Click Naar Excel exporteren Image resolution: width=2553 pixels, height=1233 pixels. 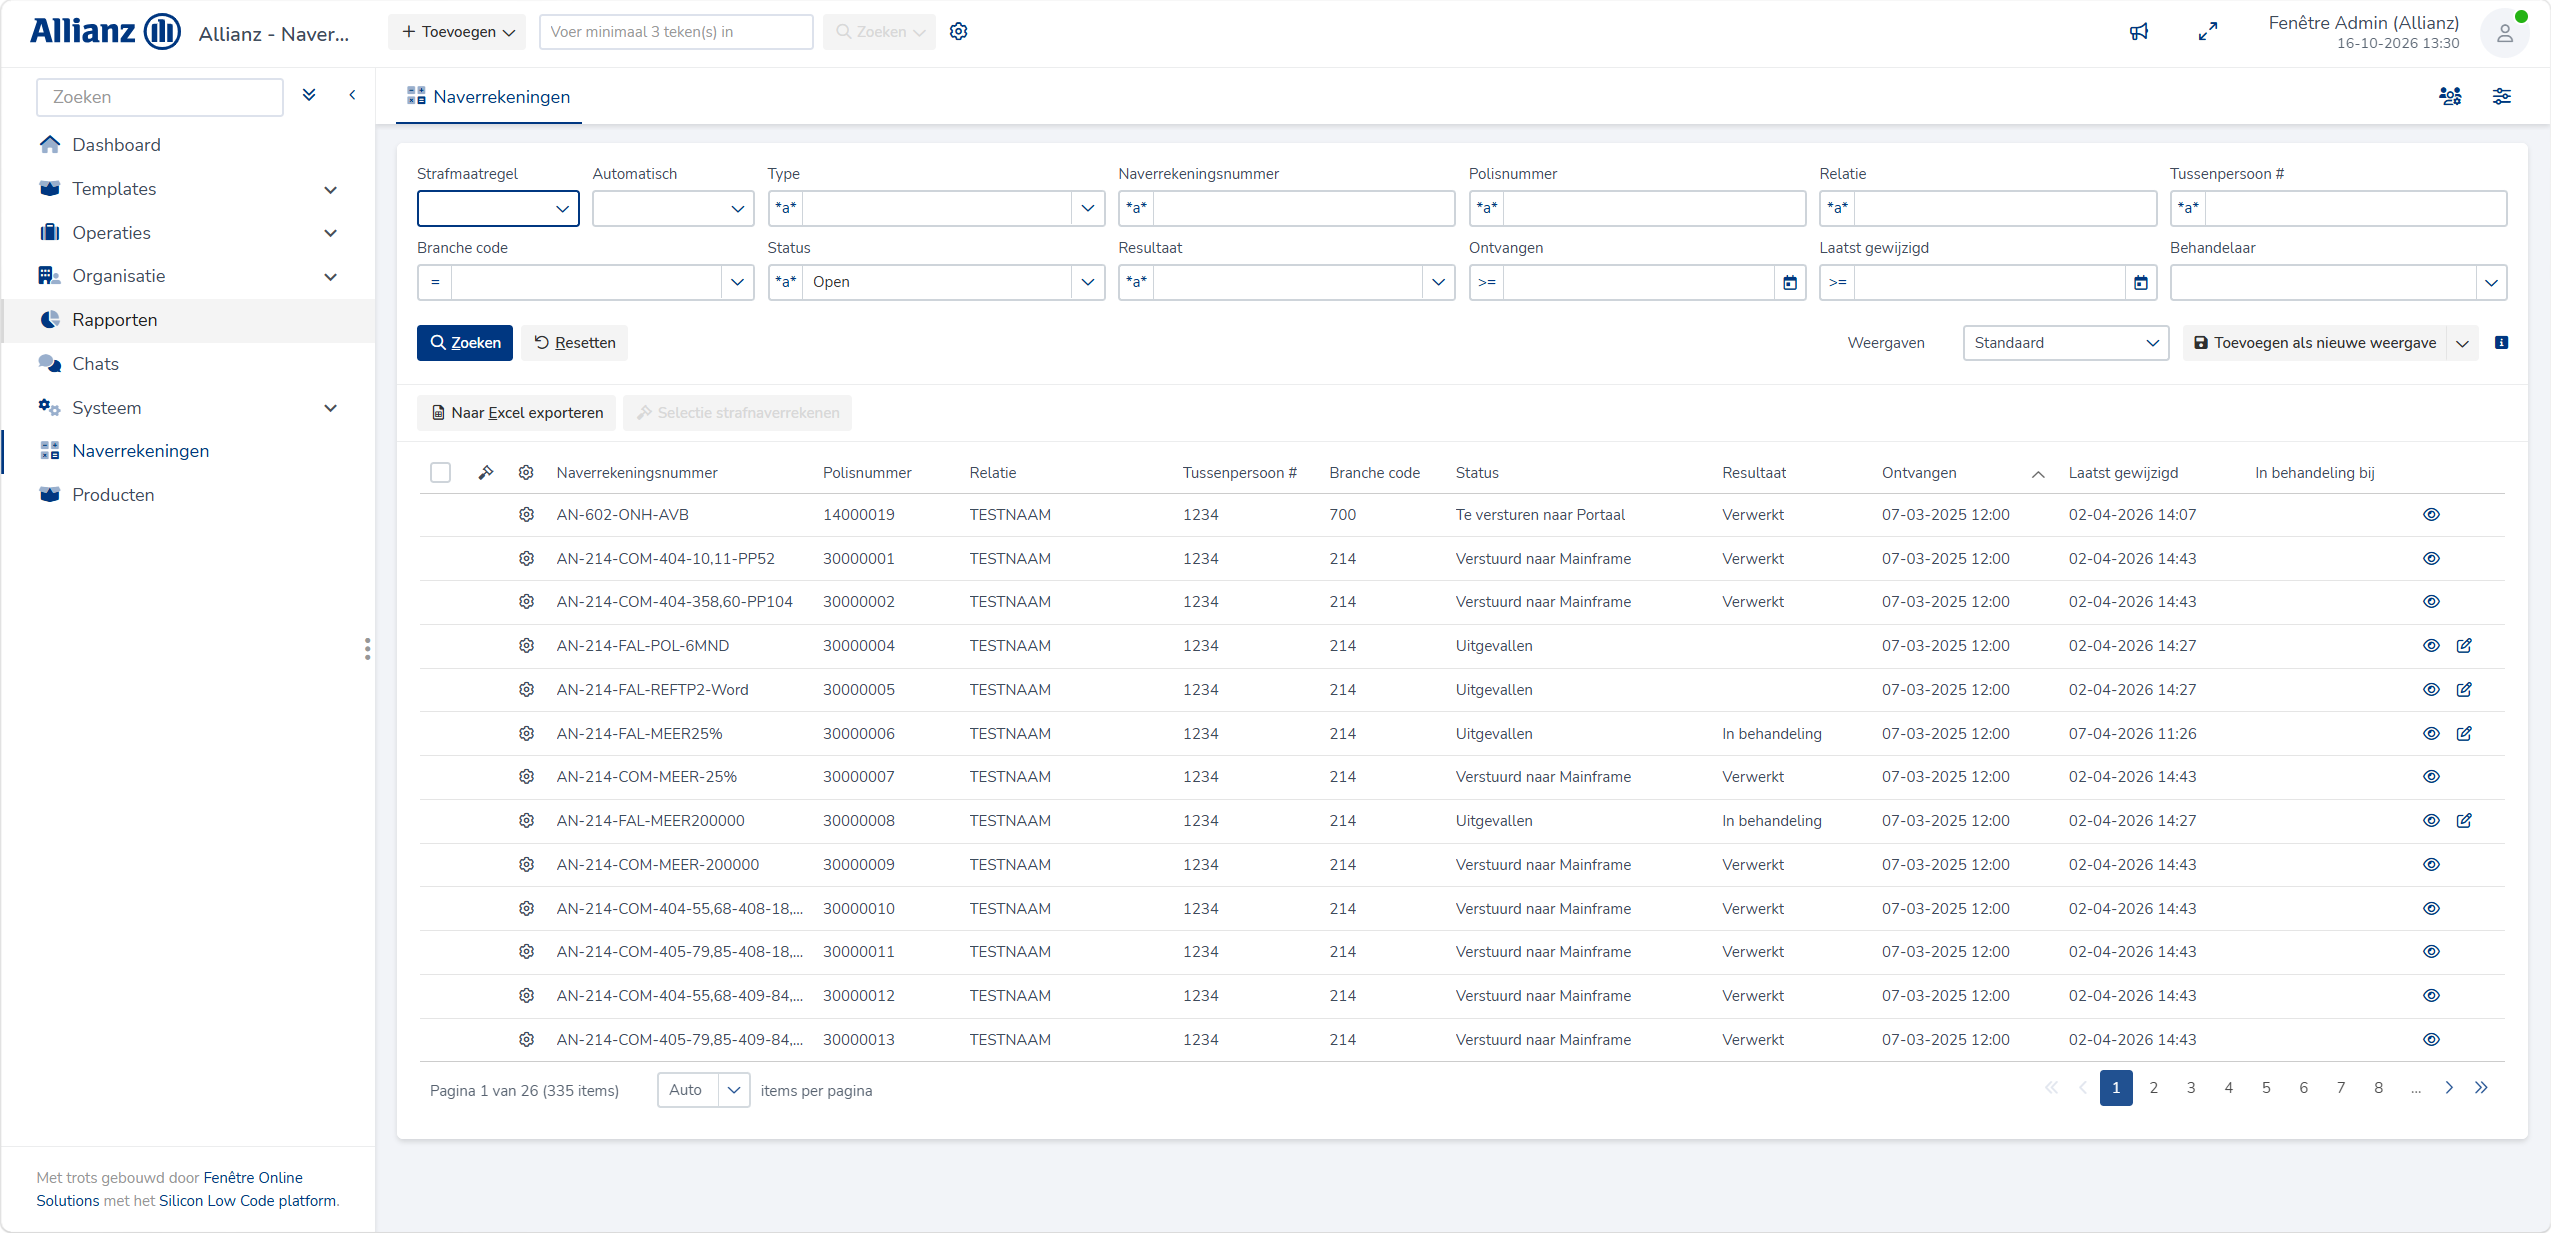coord(516,413)
